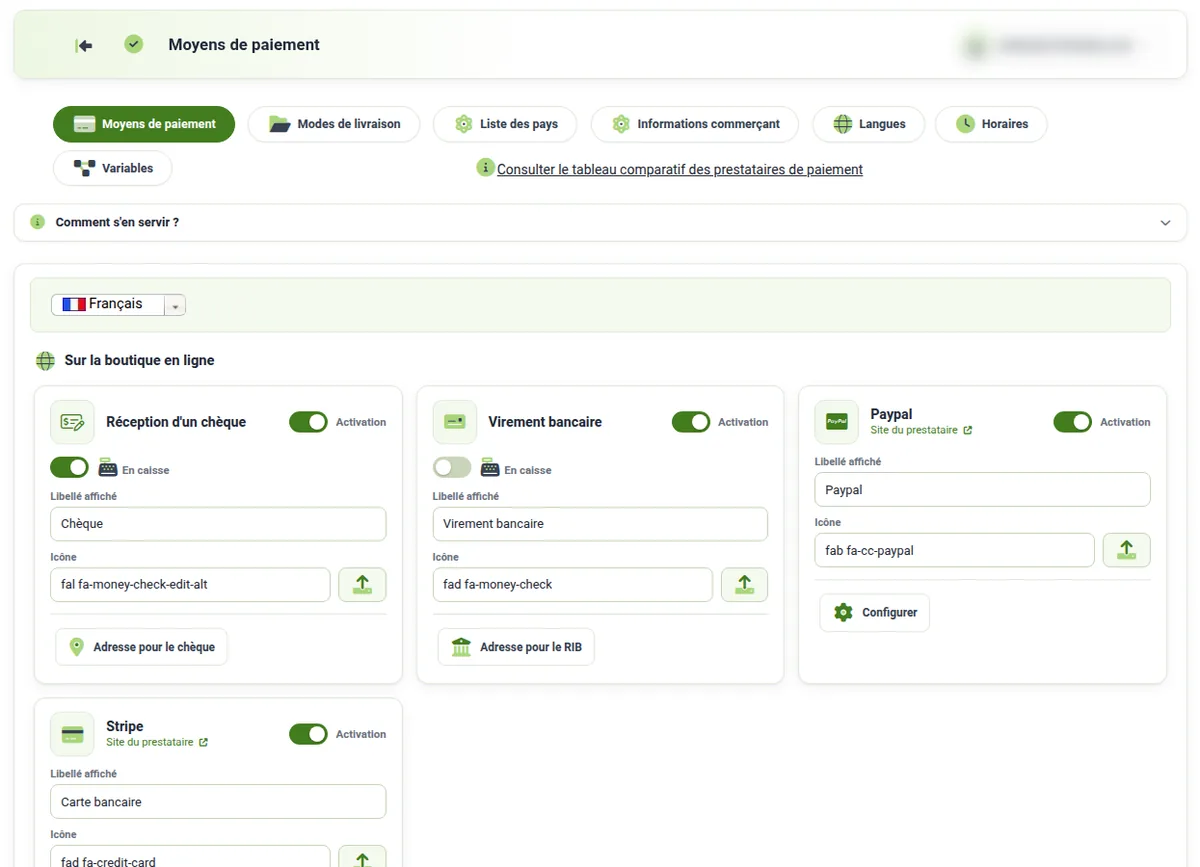Enable 'En caisse' for Virement bancaire

tap(452, 467)
